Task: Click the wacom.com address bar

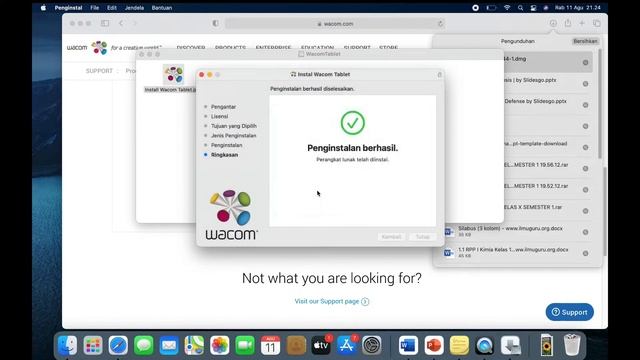Action: 335,24
